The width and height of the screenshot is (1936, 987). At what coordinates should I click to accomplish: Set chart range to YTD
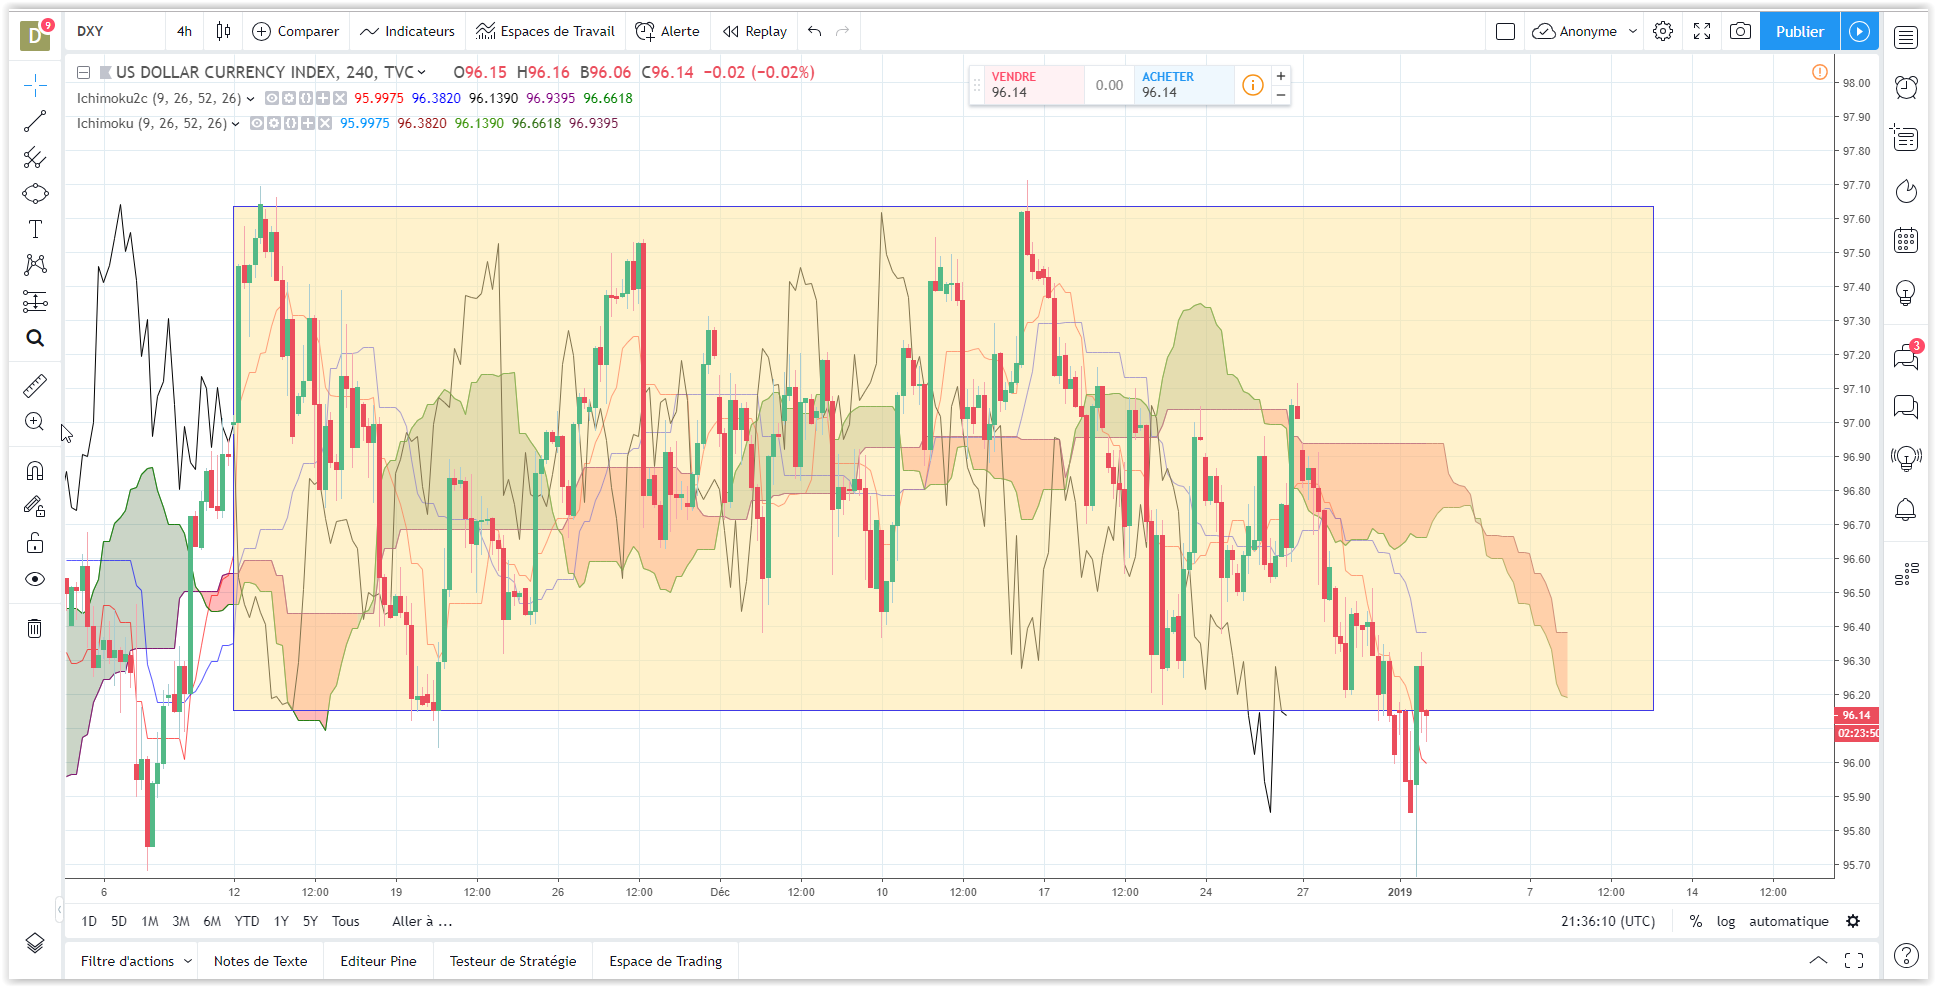247,921
